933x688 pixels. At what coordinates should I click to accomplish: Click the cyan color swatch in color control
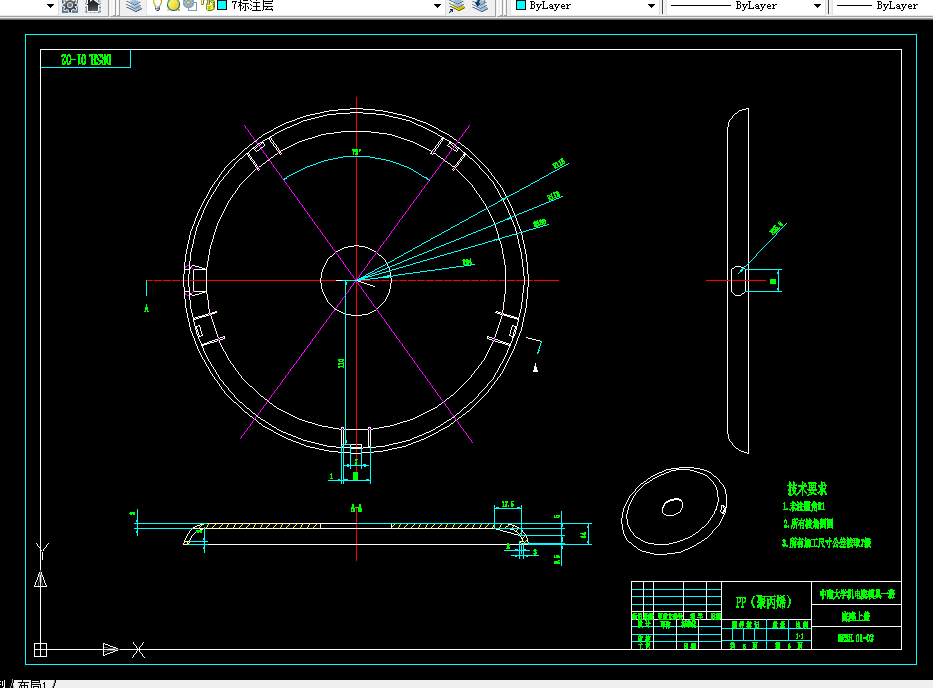point(521,5)
